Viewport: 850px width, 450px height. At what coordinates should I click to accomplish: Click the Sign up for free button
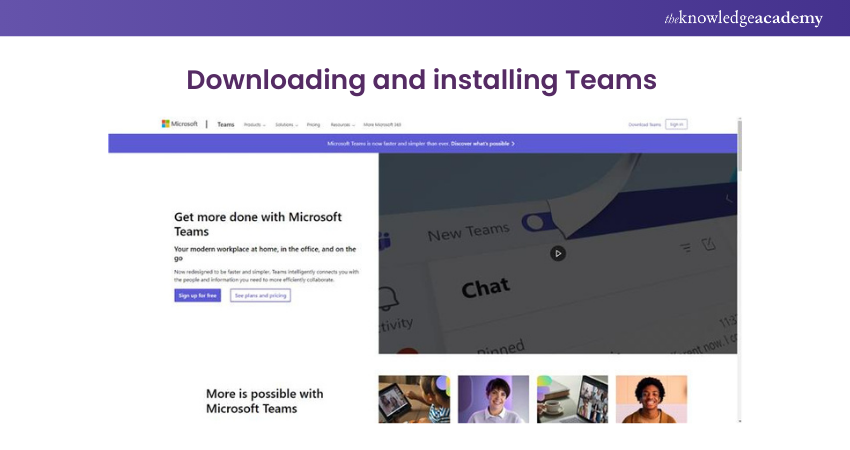pyautogui.click(x=197, y=296)
